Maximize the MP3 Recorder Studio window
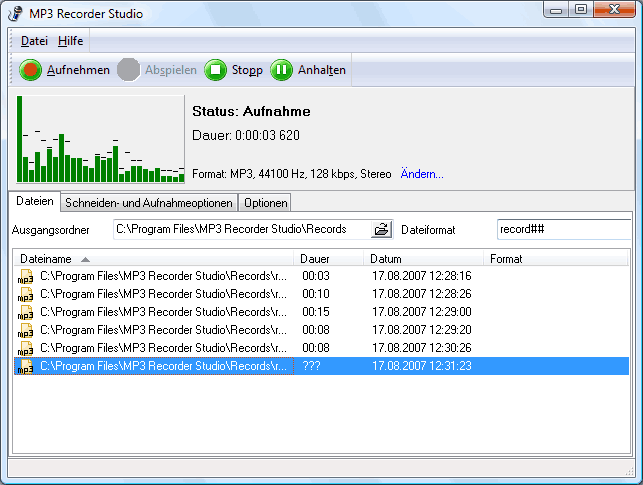643x485 pixels. (581, 10)
